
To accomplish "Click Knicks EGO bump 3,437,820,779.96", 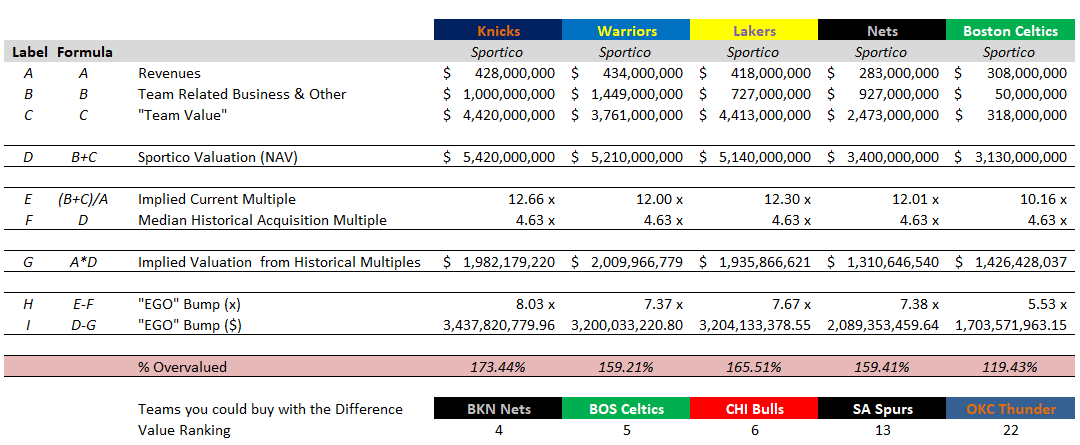I will click(x=499, y=325).
